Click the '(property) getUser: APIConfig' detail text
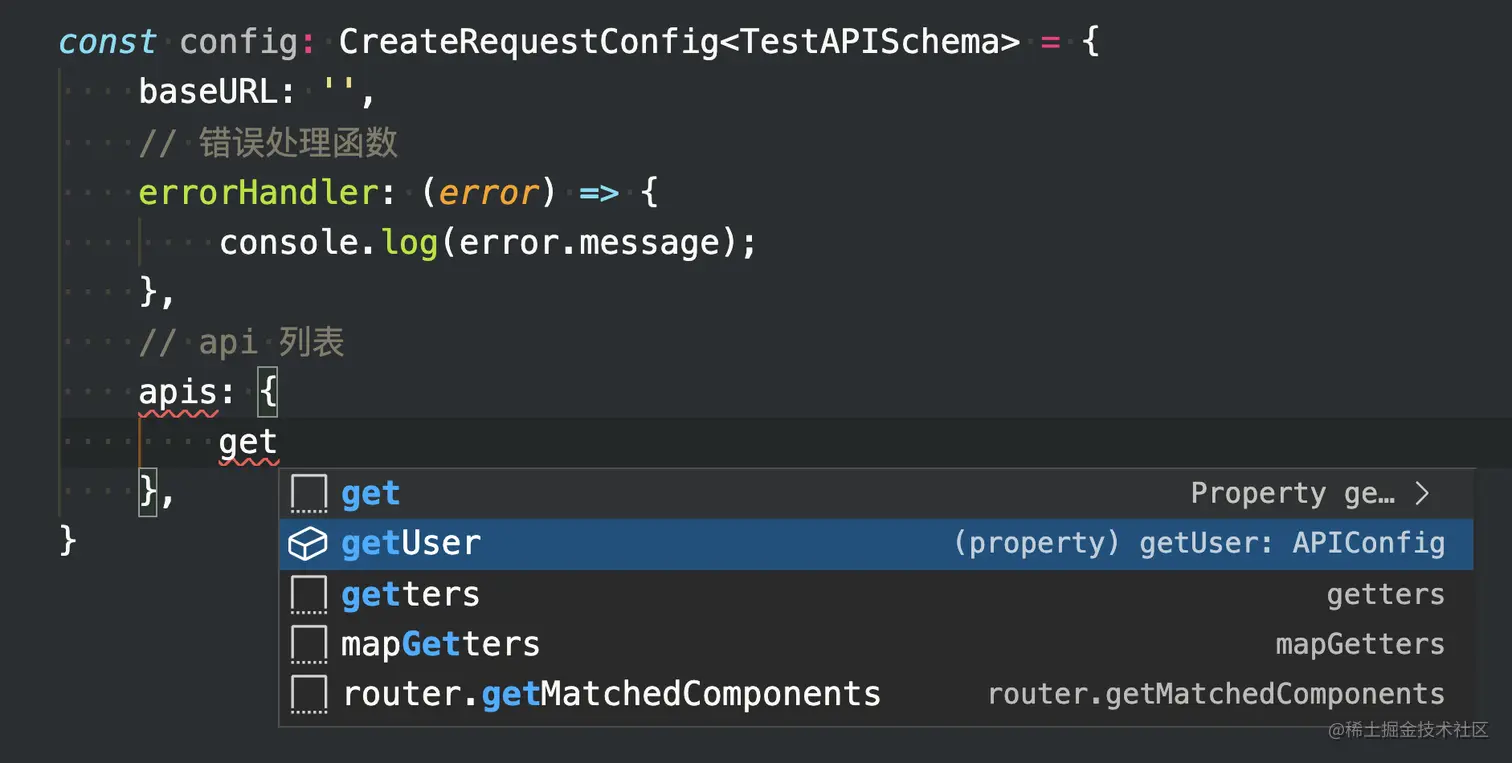Screen dimensions: 1512x763 tap(1198, 544)
